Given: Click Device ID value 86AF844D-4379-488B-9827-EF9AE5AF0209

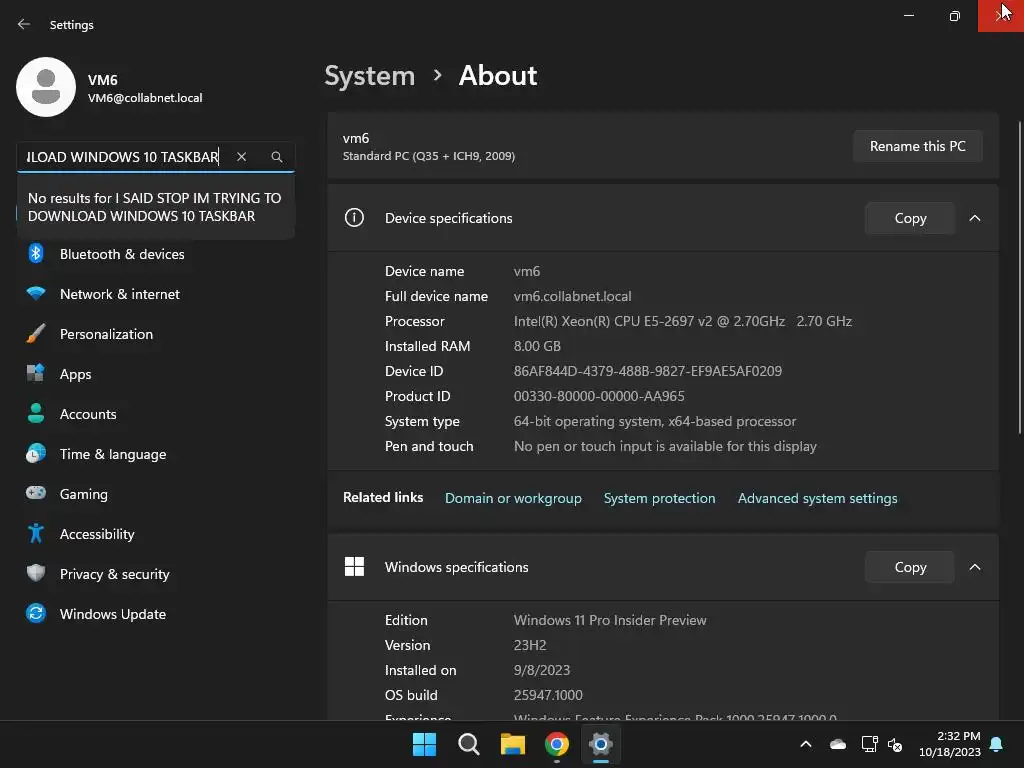Looking at the screenshot, I should [x=648, y=371].
